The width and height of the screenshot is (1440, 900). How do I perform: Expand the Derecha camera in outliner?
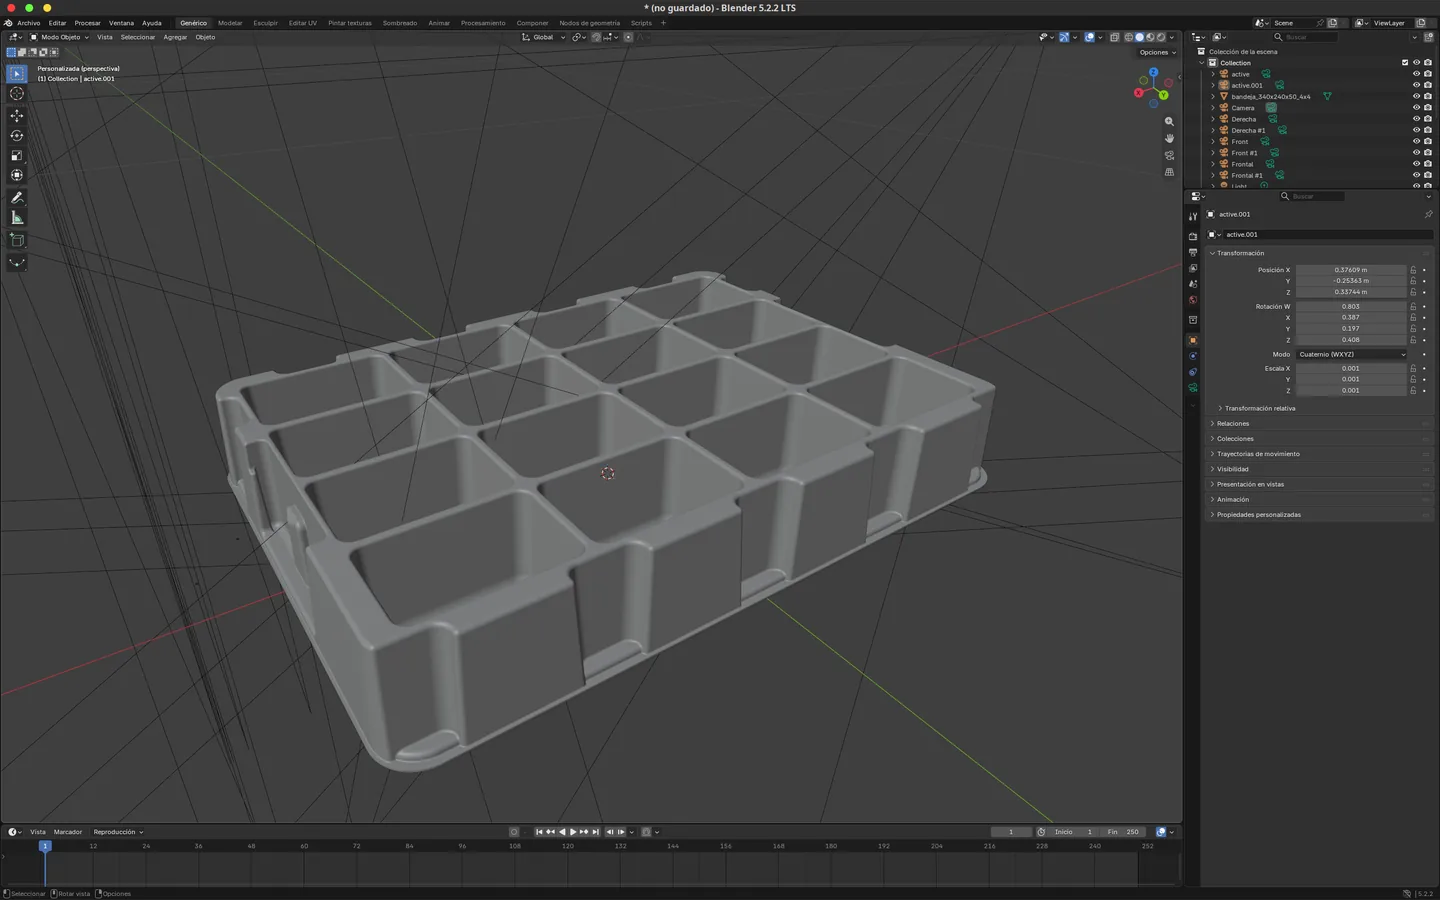1213,119
